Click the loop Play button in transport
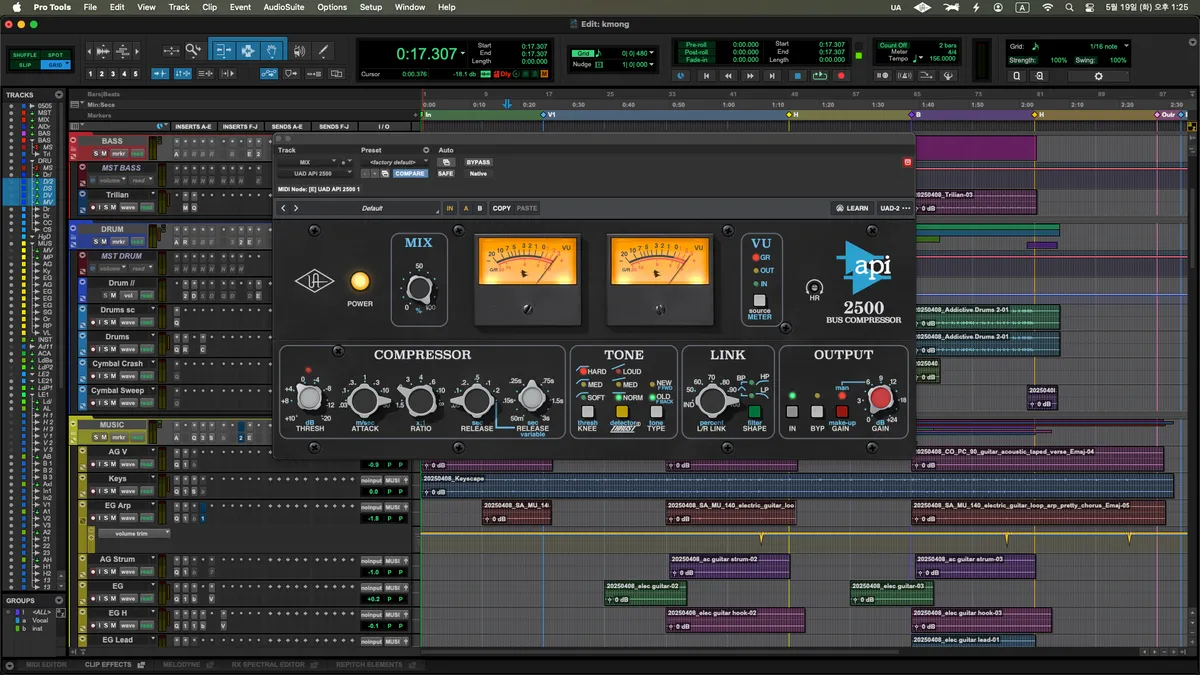Screen dimensions: 1200x675 (819, 75)
